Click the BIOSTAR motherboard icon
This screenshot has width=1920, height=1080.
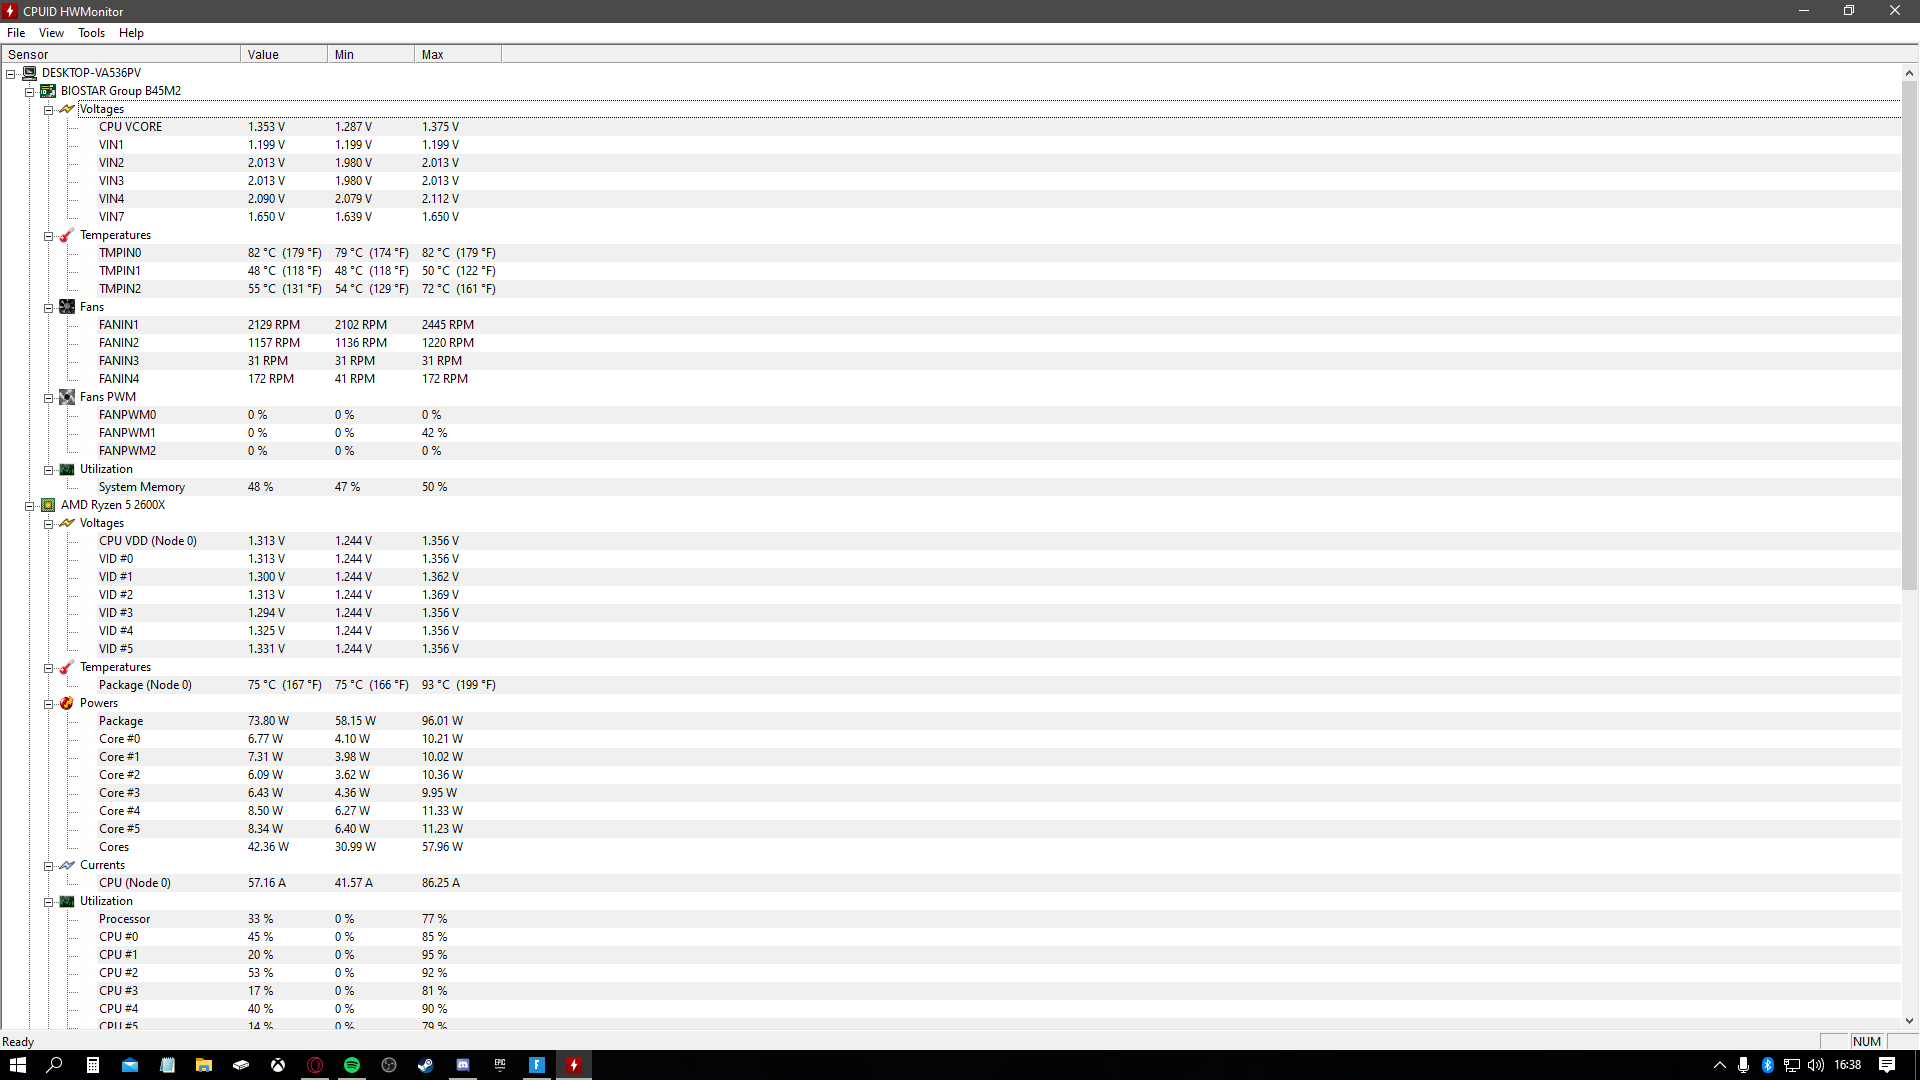(x=48, y=91)
